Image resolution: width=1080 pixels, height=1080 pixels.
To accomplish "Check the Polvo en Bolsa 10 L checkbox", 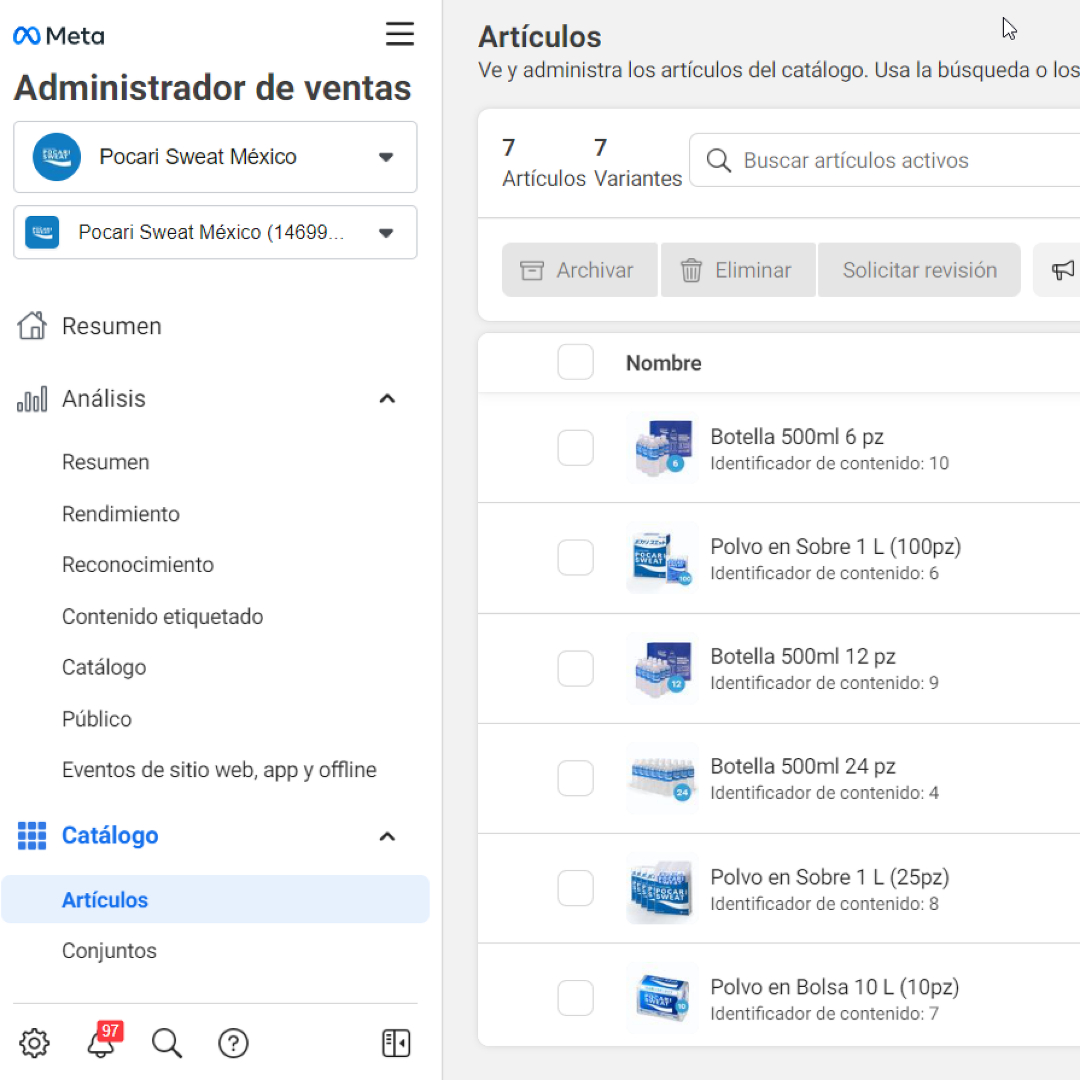I will pos(576,999).
